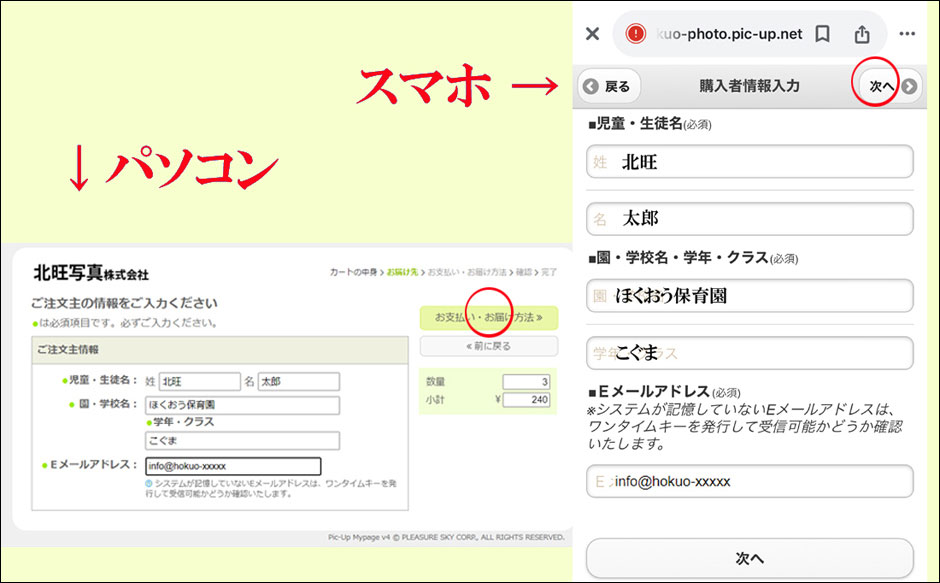Tap the right arrow beside top 次へ
The image size is (940, 583).
coord(909,87)
